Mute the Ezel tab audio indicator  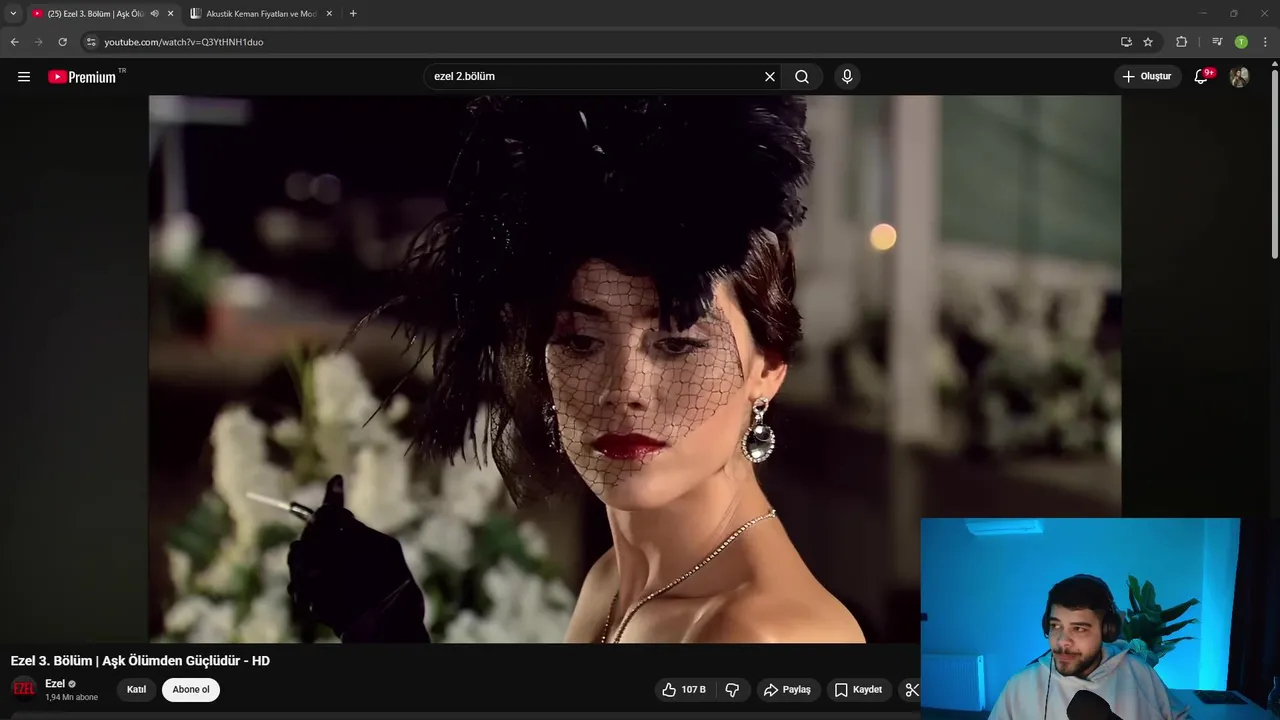click(154, 14)
